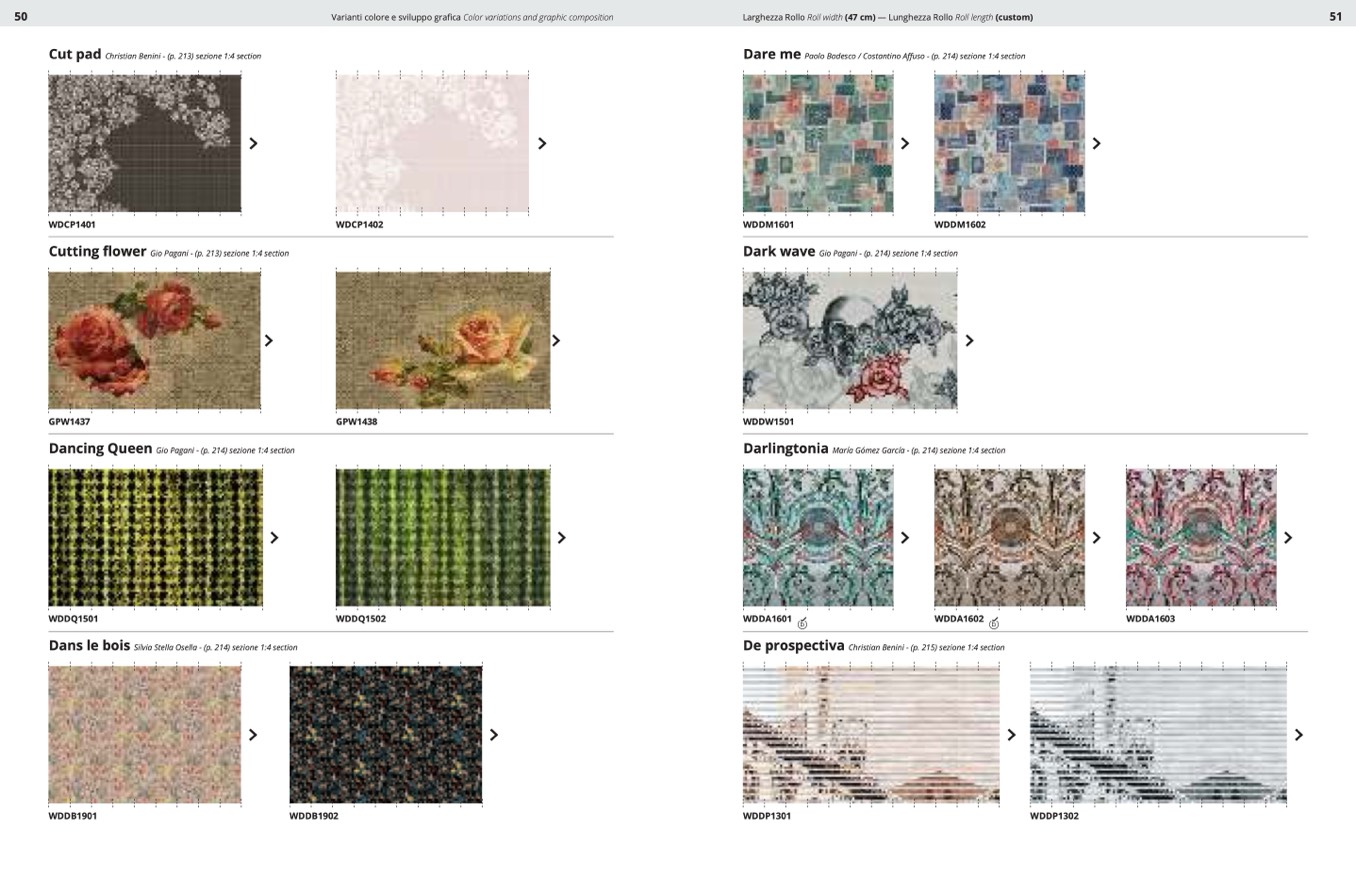Screen dimensions: 1356x878
Task: Click the WDDQ1501 code under Dancing Queen
Action: (x=73, y=619)
